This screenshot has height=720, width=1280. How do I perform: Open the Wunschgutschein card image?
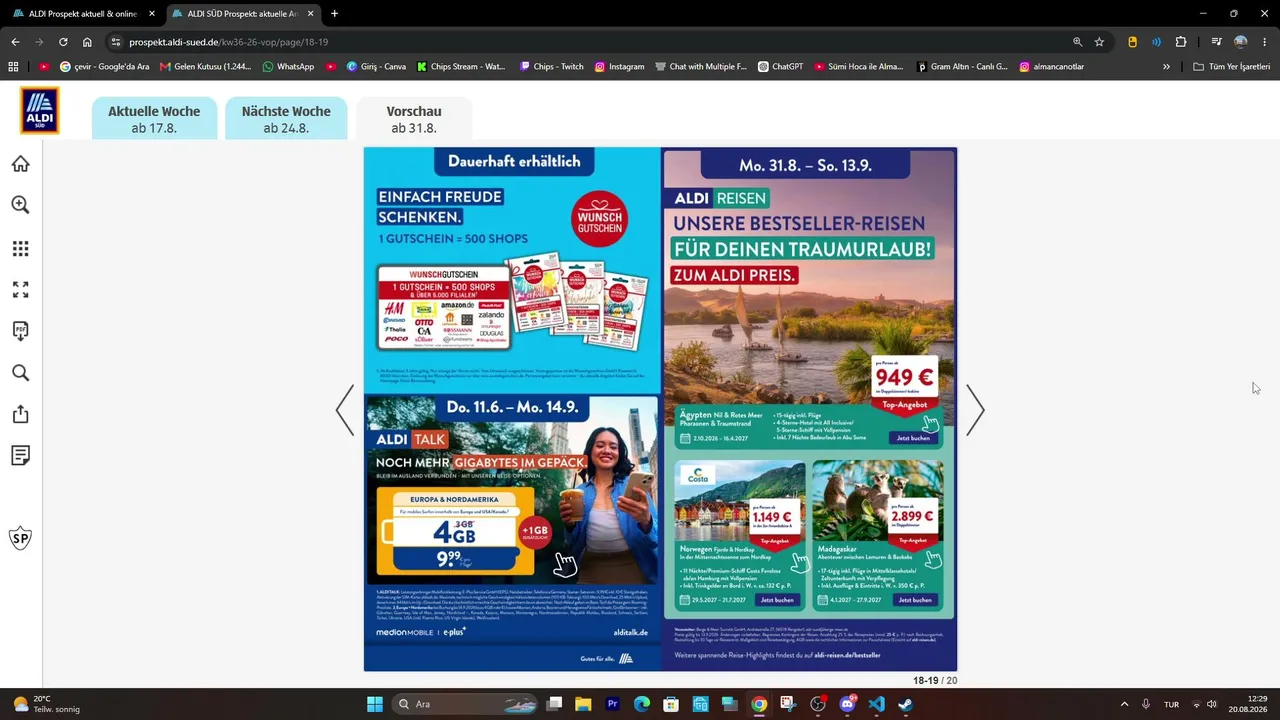[444, 308]
